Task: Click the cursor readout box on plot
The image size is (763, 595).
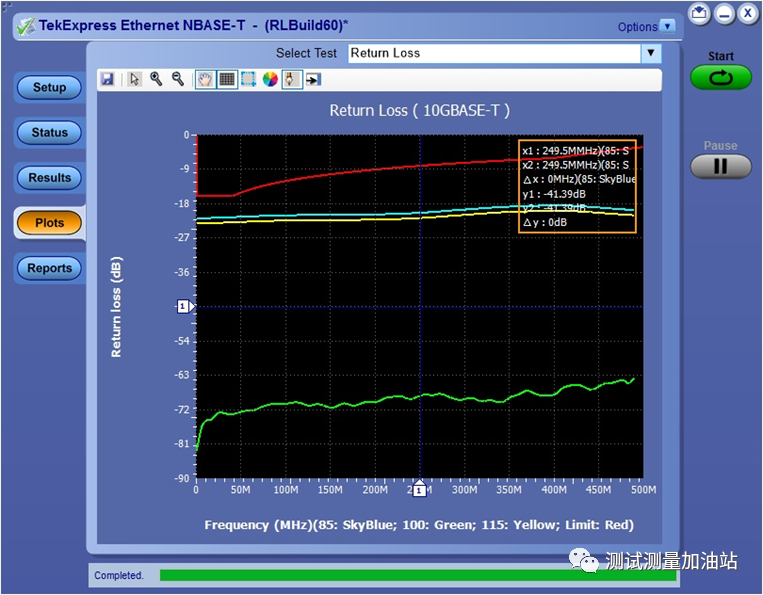Action: (x=577, y=187)
